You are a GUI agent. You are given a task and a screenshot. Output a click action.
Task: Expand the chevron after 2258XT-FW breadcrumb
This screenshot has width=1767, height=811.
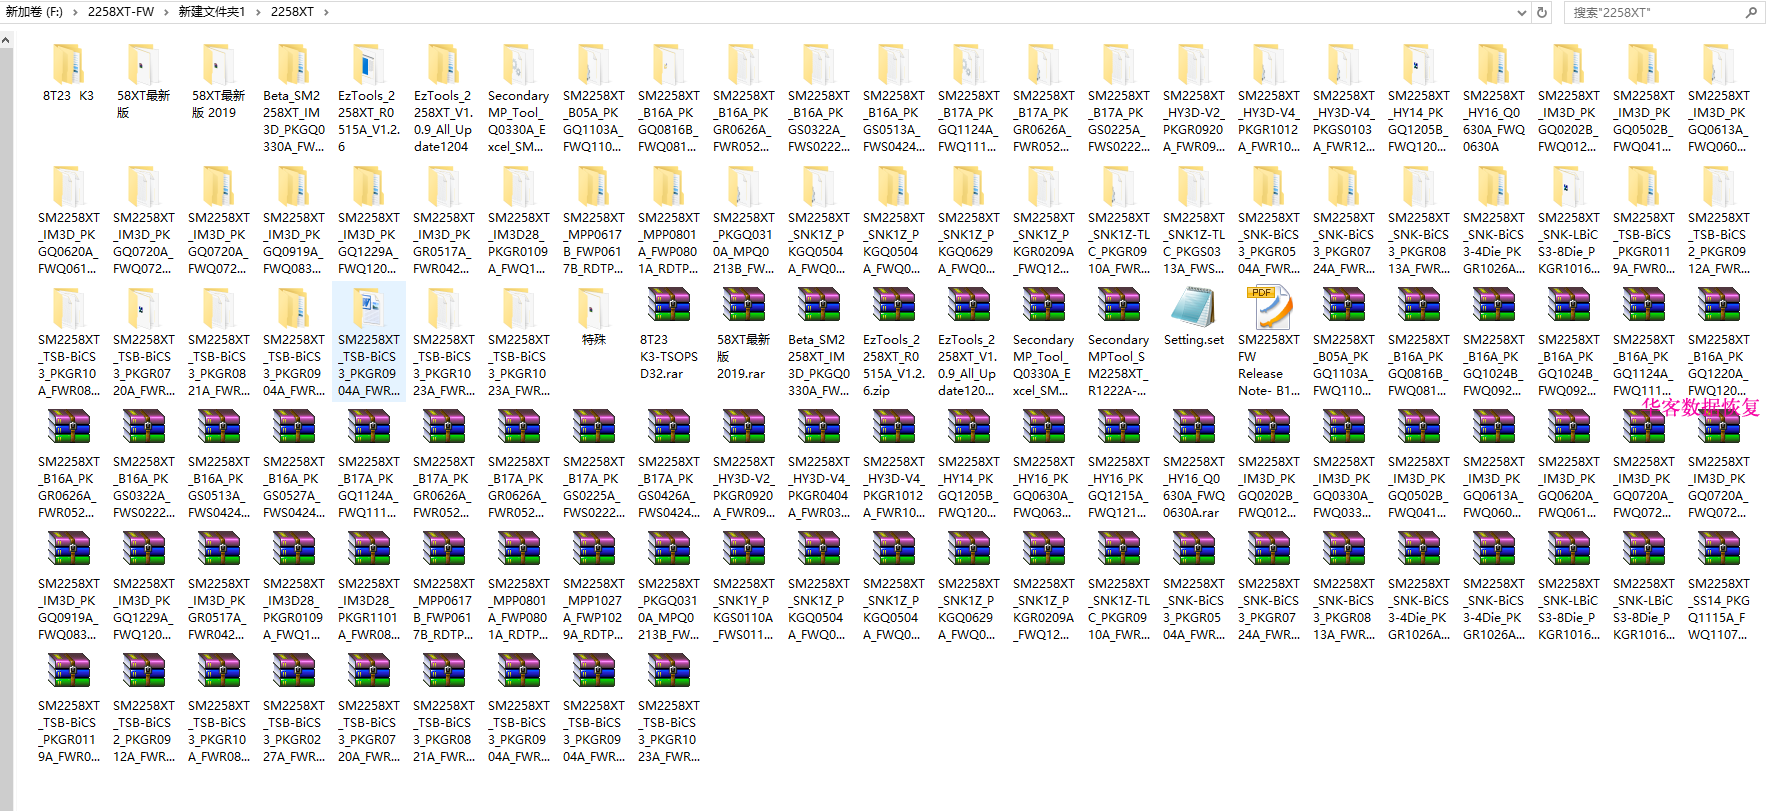(166, 12)
